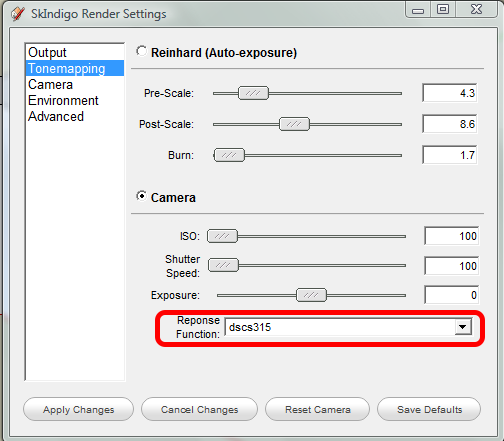This screenshot has height=441, width=504.
Task: Click the SkIndigo pencil icon in title bar
Action: point(17,14)
